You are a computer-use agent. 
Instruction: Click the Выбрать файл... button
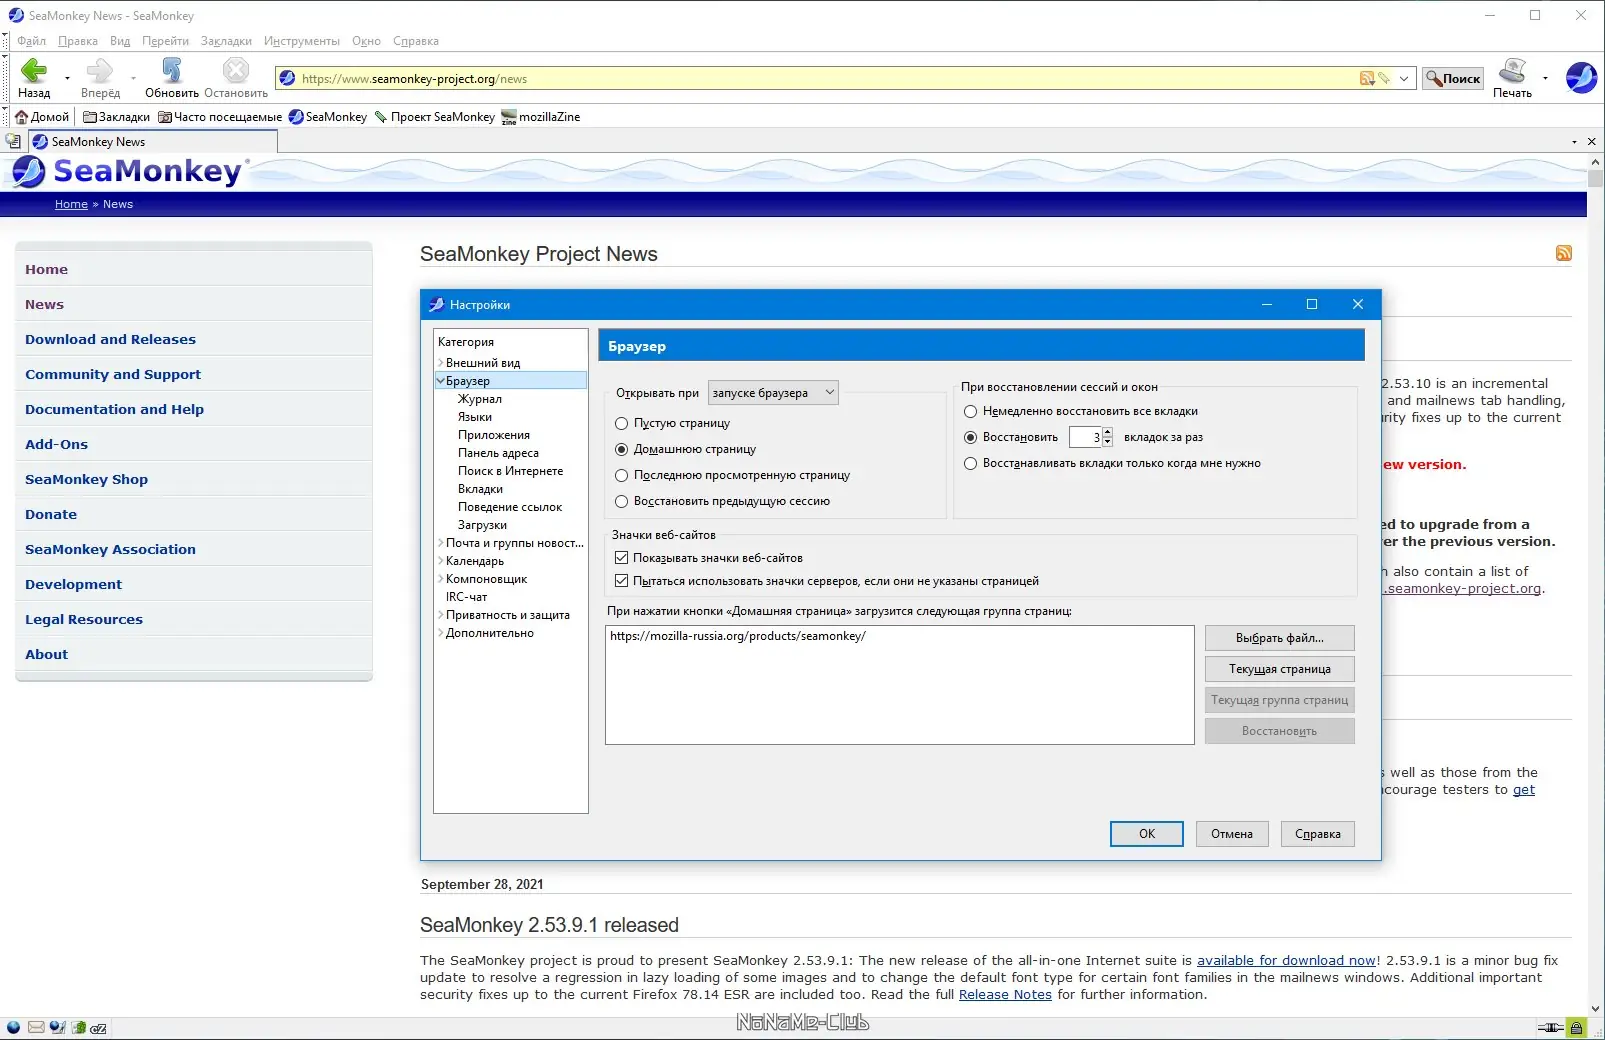click(x=1280, y=638)
